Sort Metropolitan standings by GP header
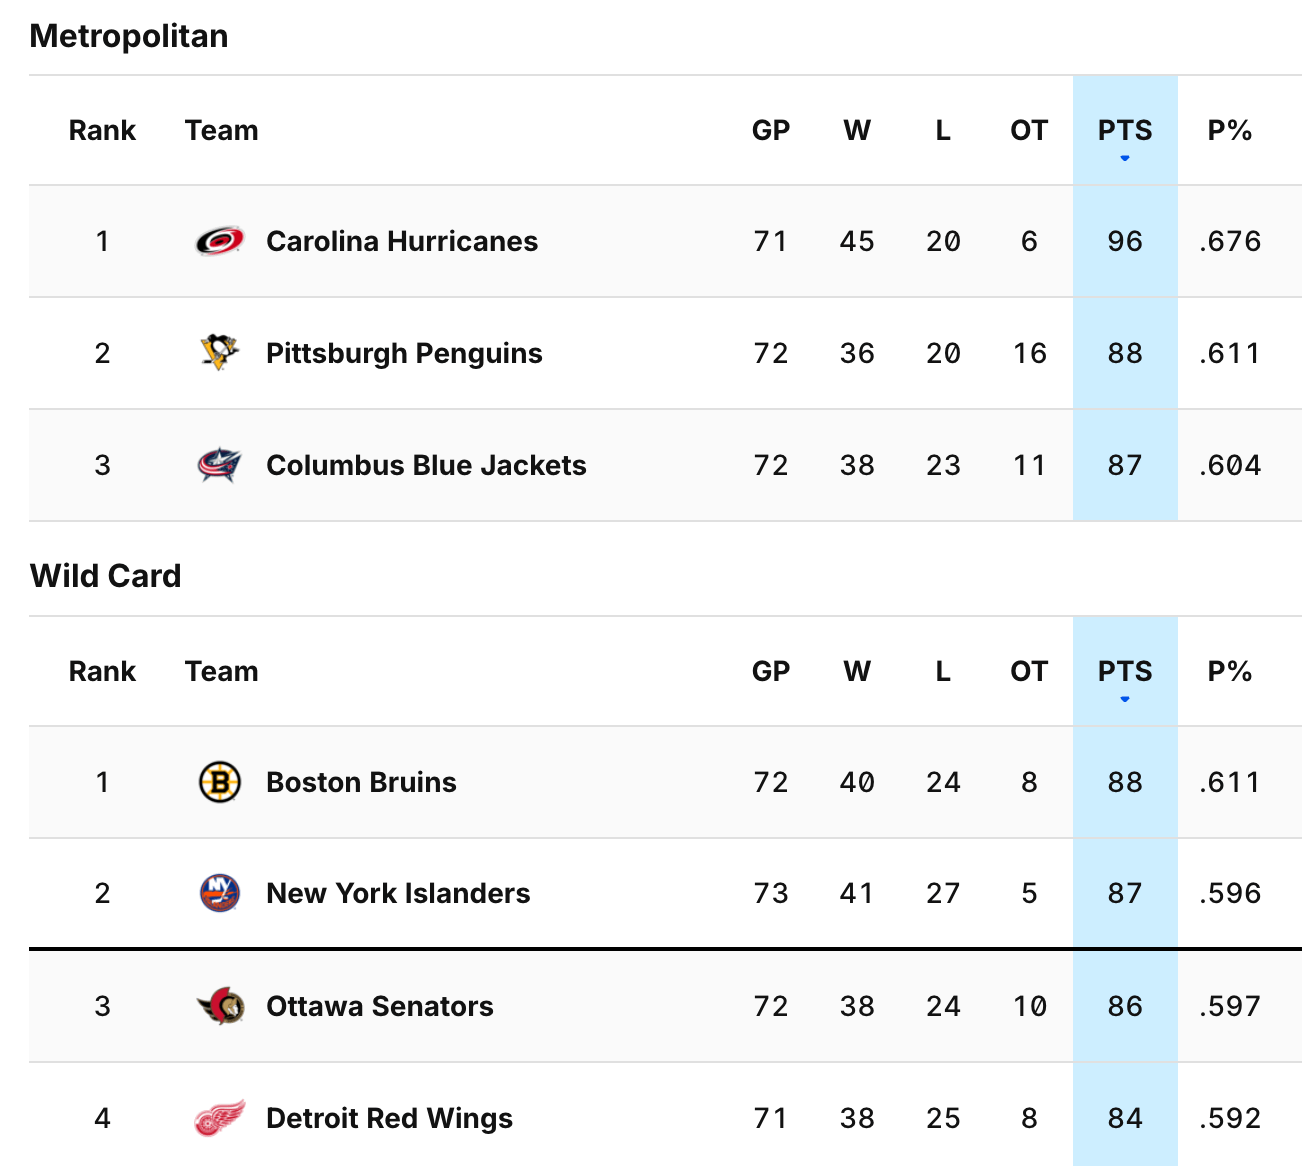Viewport: 1302px width, 1166px height. [x=771, y=131]
